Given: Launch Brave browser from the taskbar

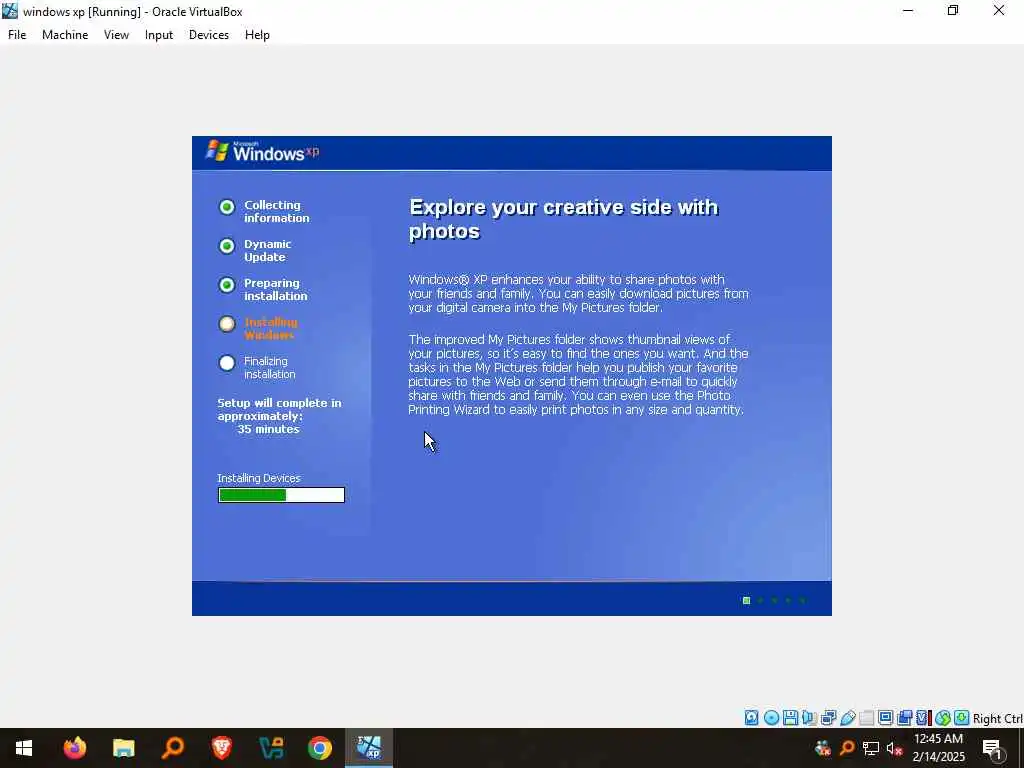Looking at the screenshot, I should [x=221, y=748].
